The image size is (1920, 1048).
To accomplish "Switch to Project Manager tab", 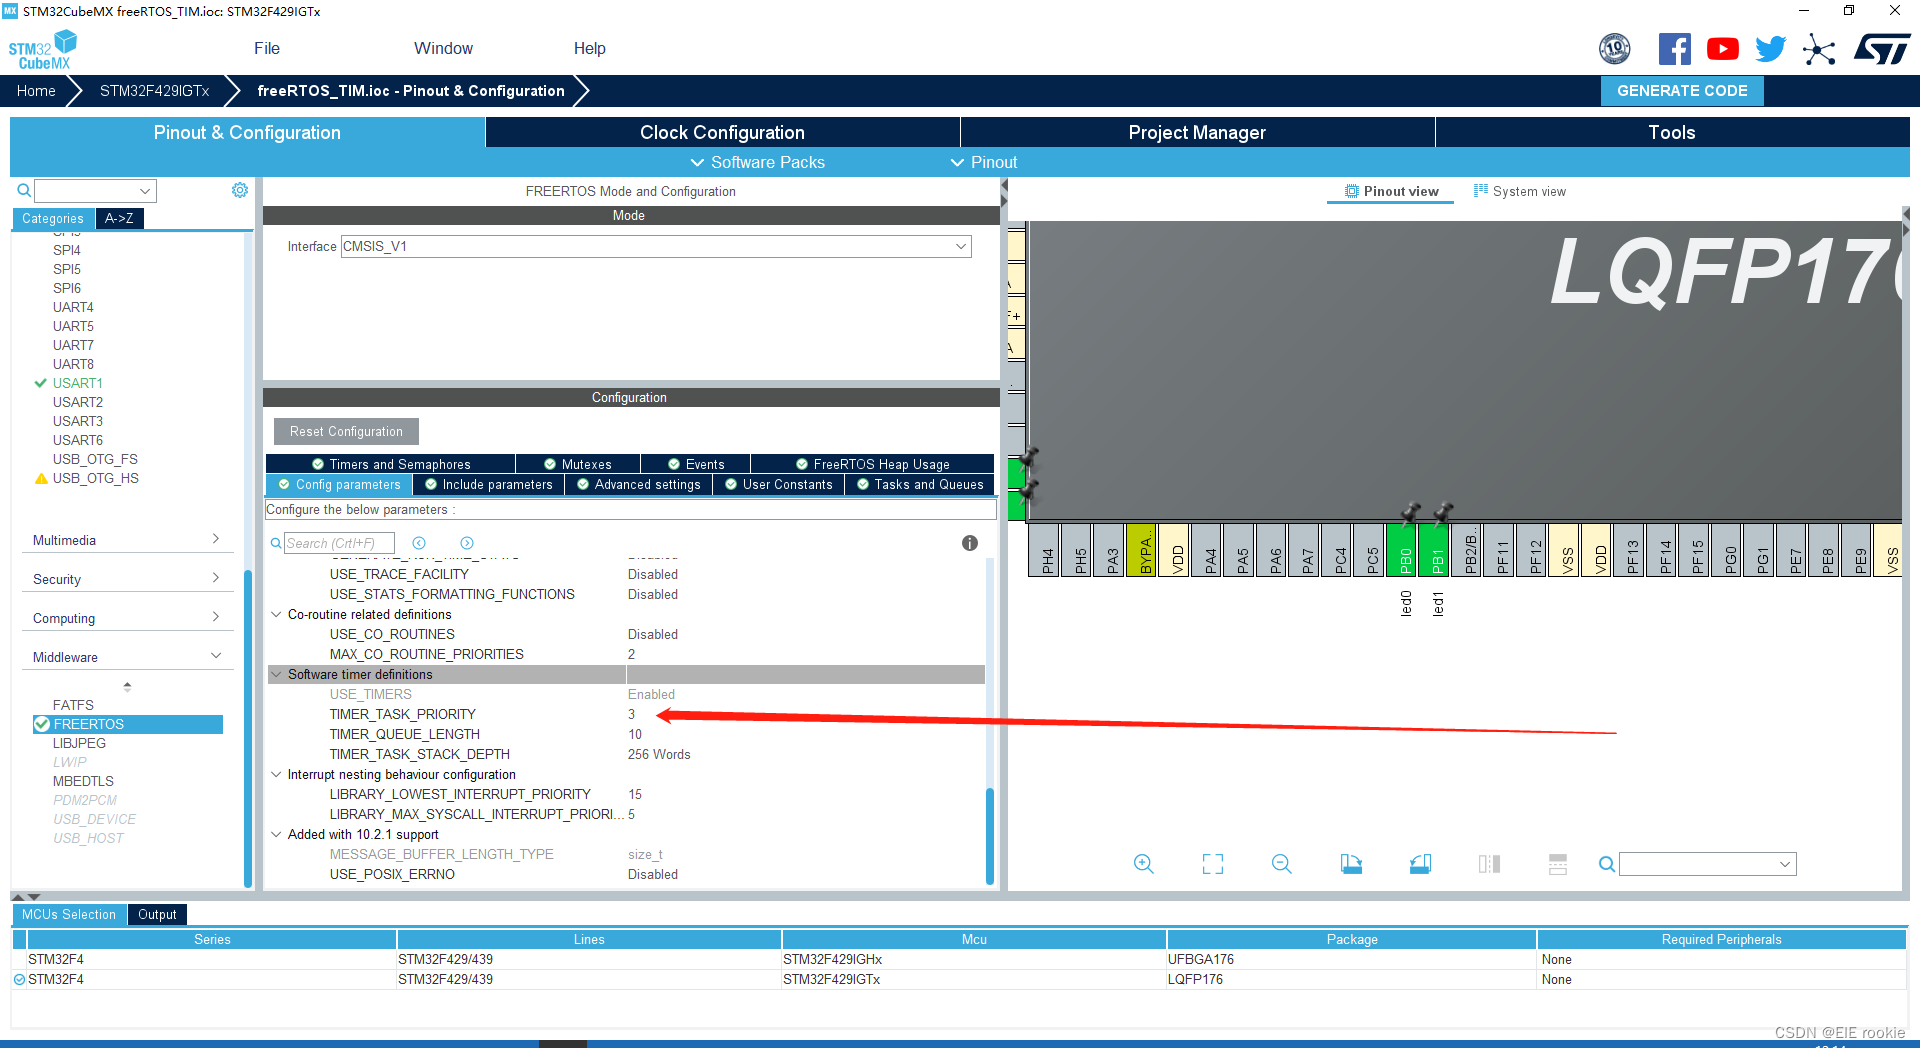I will pos(1197,132).
